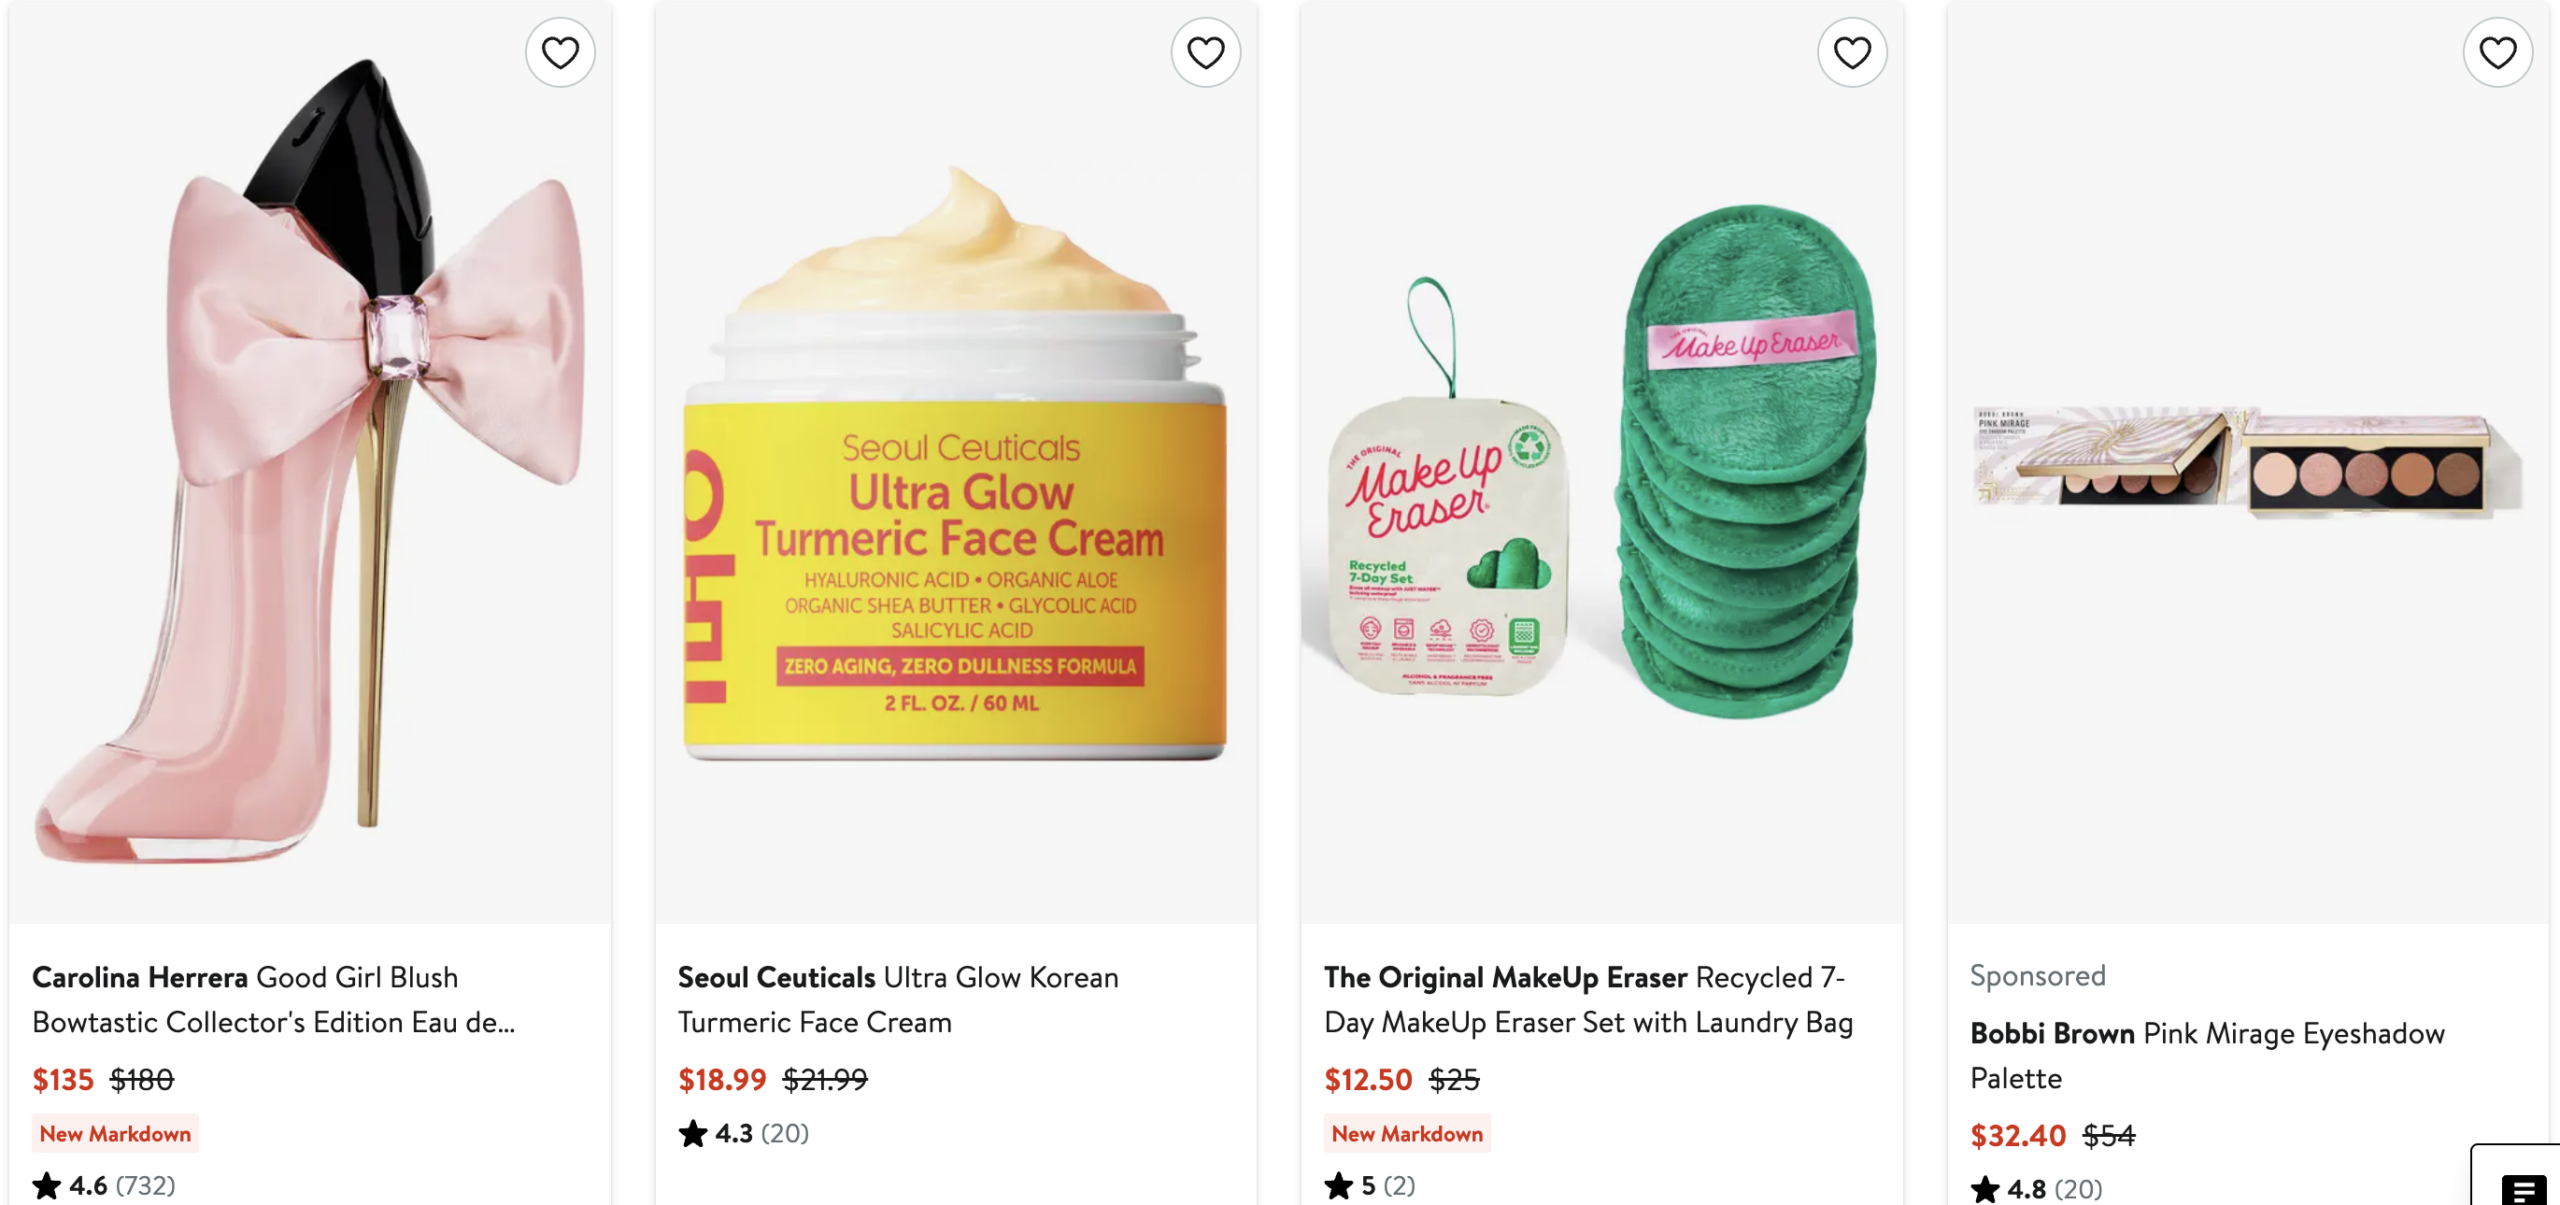
Task: View pink high-heel perfume bottle image
Action: [310, 460]
